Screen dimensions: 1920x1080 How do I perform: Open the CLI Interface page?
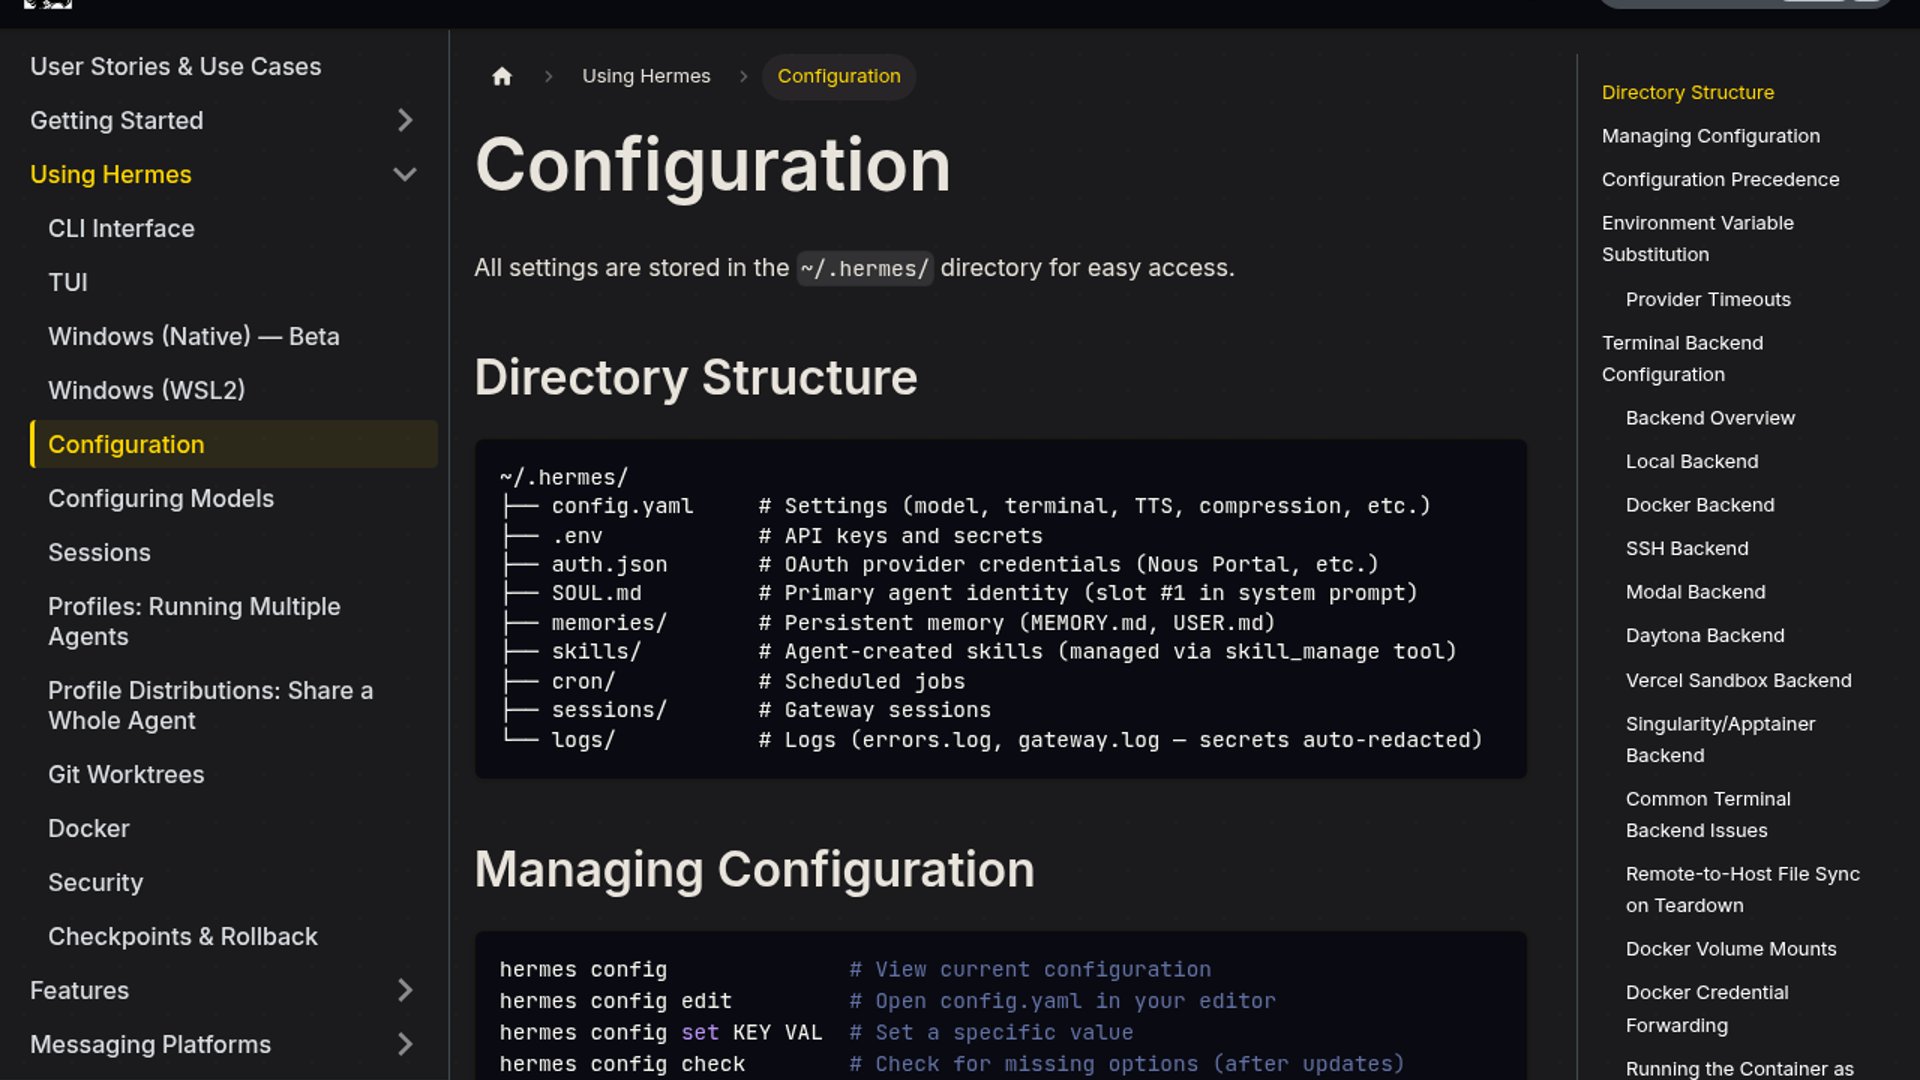point(121,228)
